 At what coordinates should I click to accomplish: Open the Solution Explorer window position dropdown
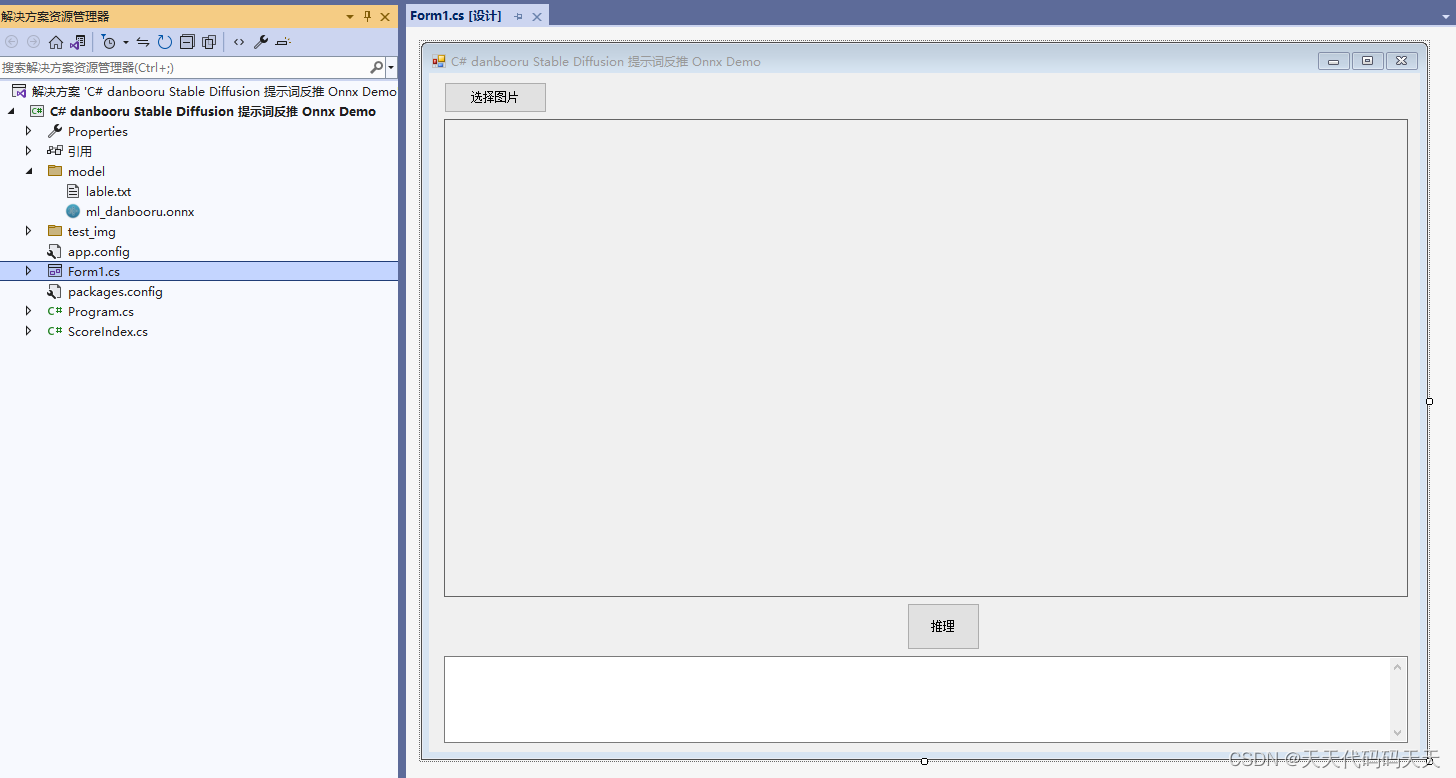(x=350, y=17)
